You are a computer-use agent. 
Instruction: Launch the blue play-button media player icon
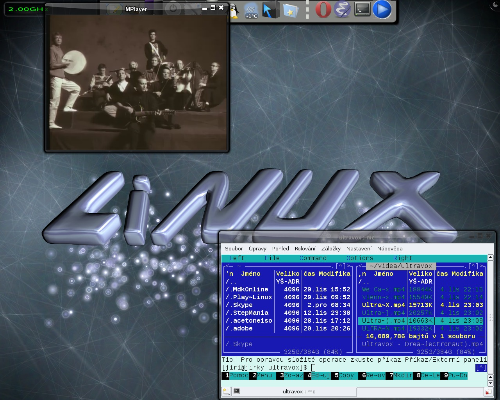point(382,9)
